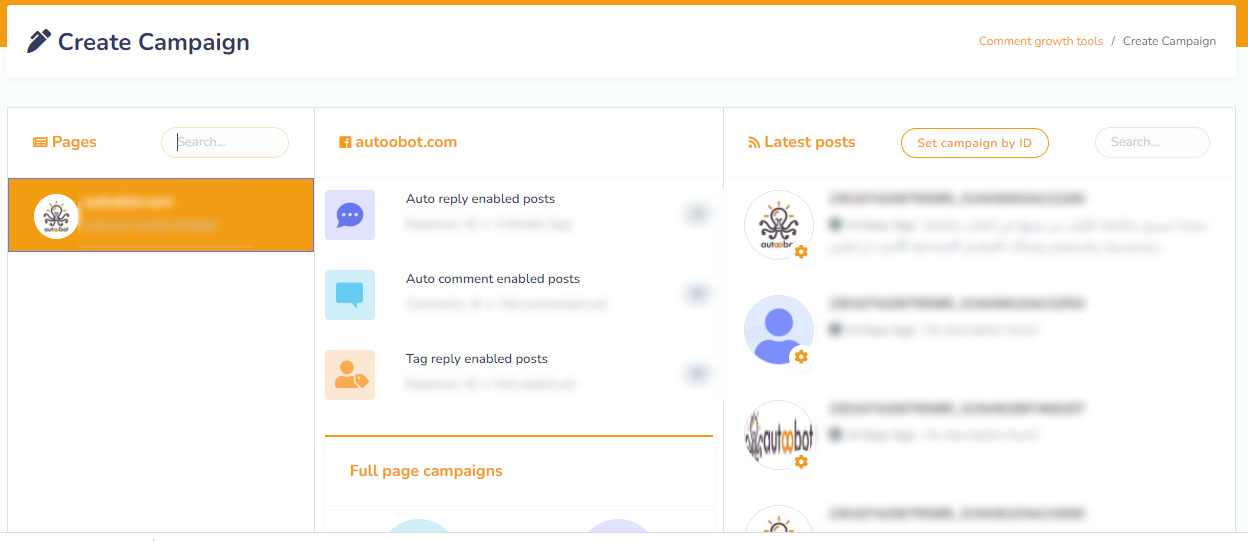1248x541 pixels.
Task: Click the Auto comment speech icon
Action: [x=350, y=295]
